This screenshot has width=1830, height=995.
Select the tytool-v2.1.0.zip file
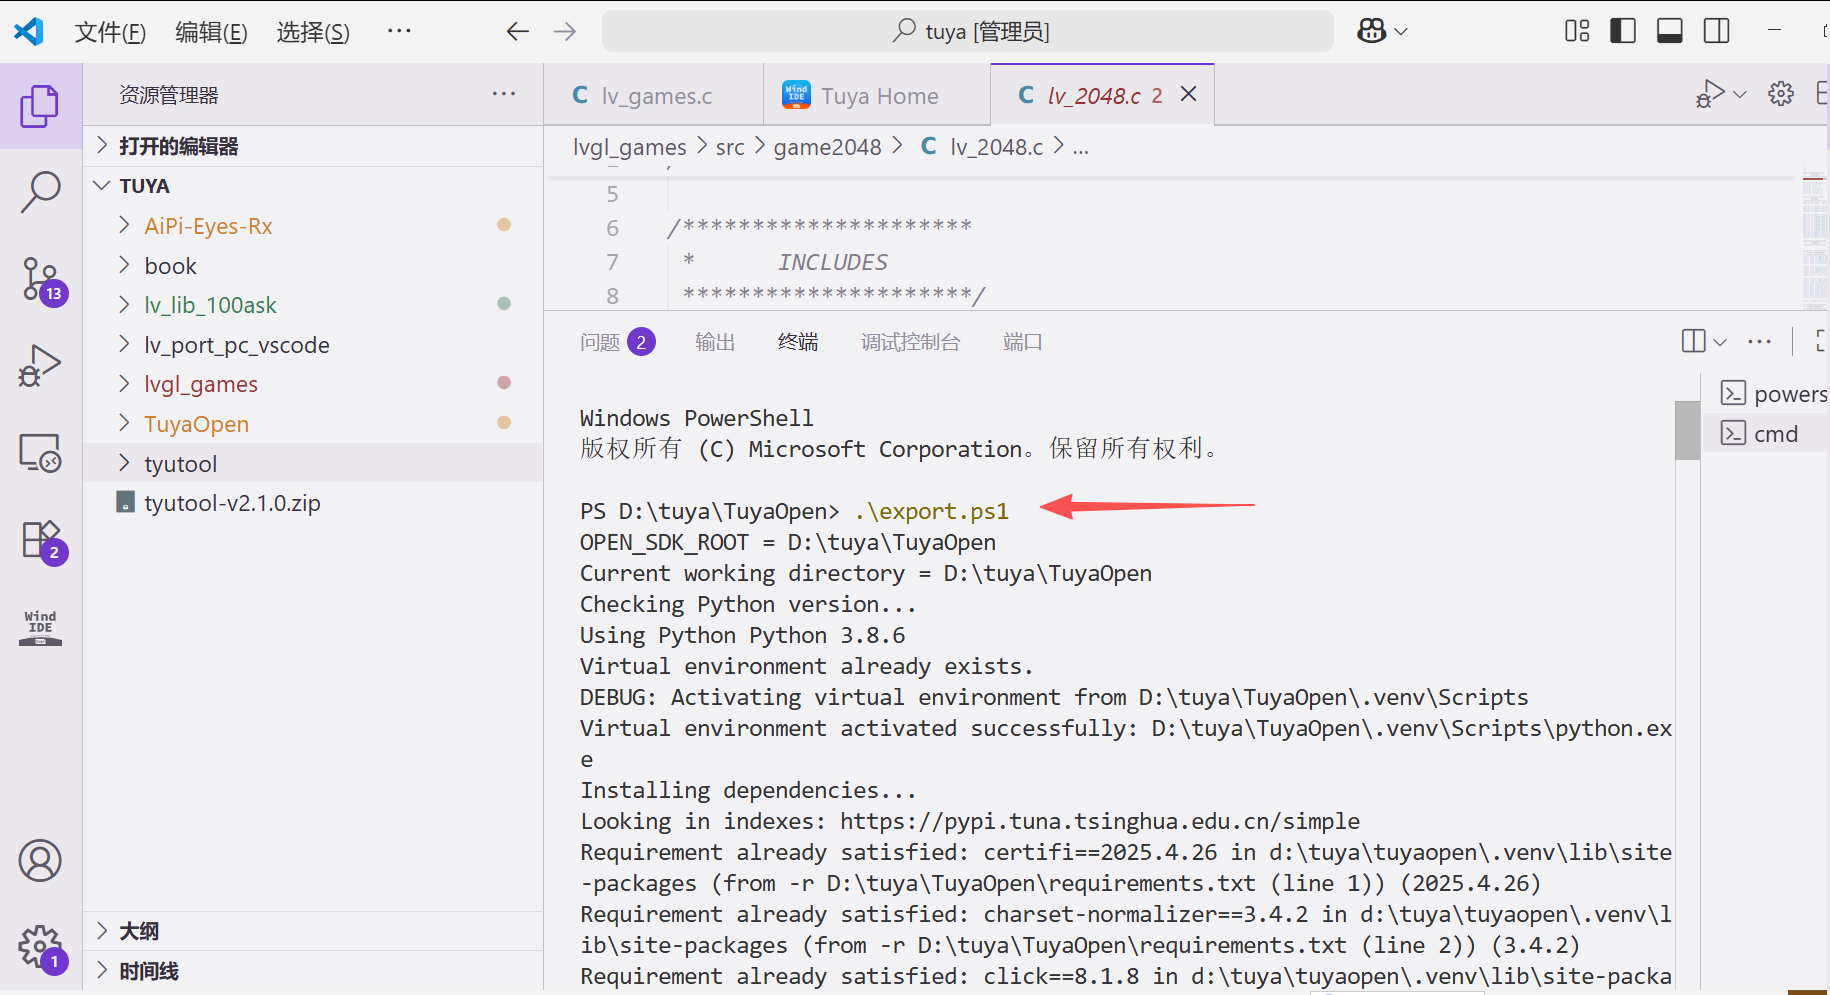coord(313,503)
